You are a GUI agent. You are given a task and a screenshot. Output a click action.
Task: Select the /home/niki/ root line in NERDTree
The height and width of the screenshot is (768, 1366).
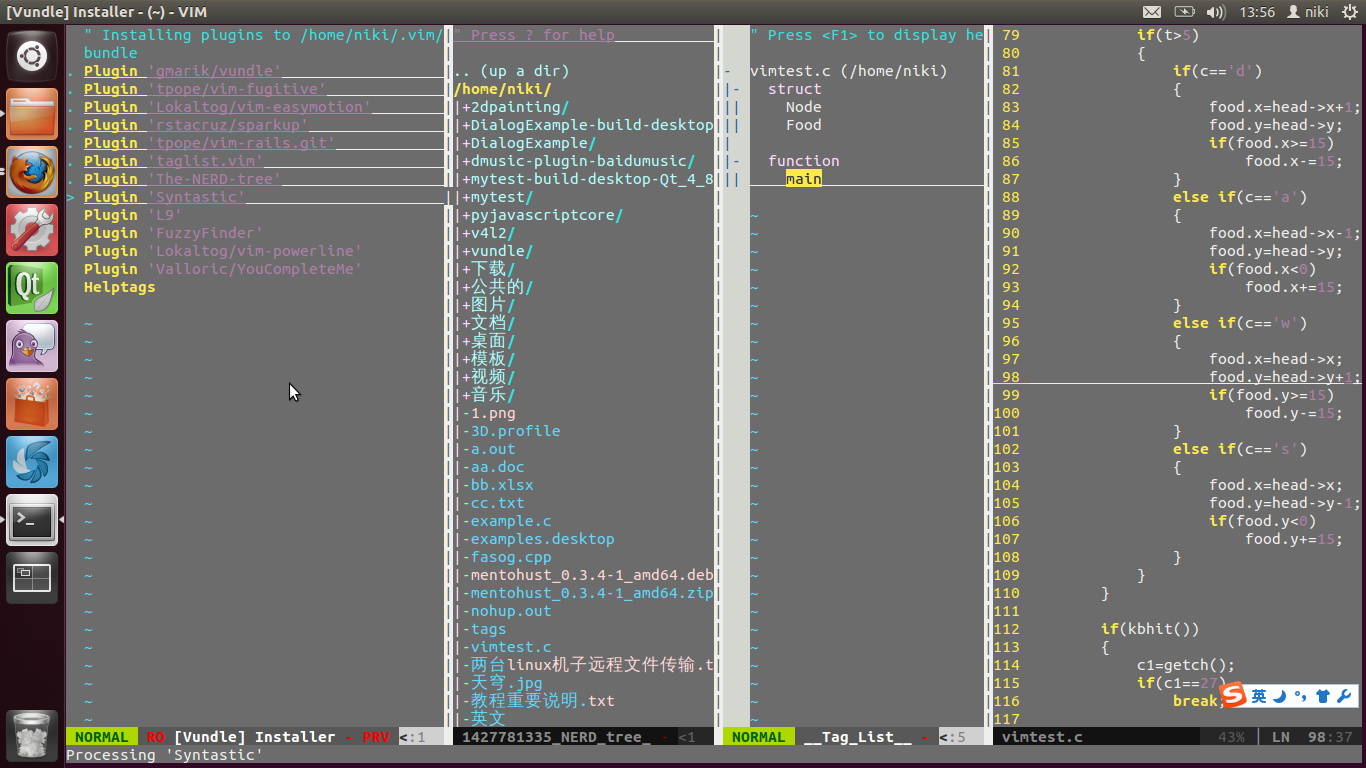click(x=502, y=89)
